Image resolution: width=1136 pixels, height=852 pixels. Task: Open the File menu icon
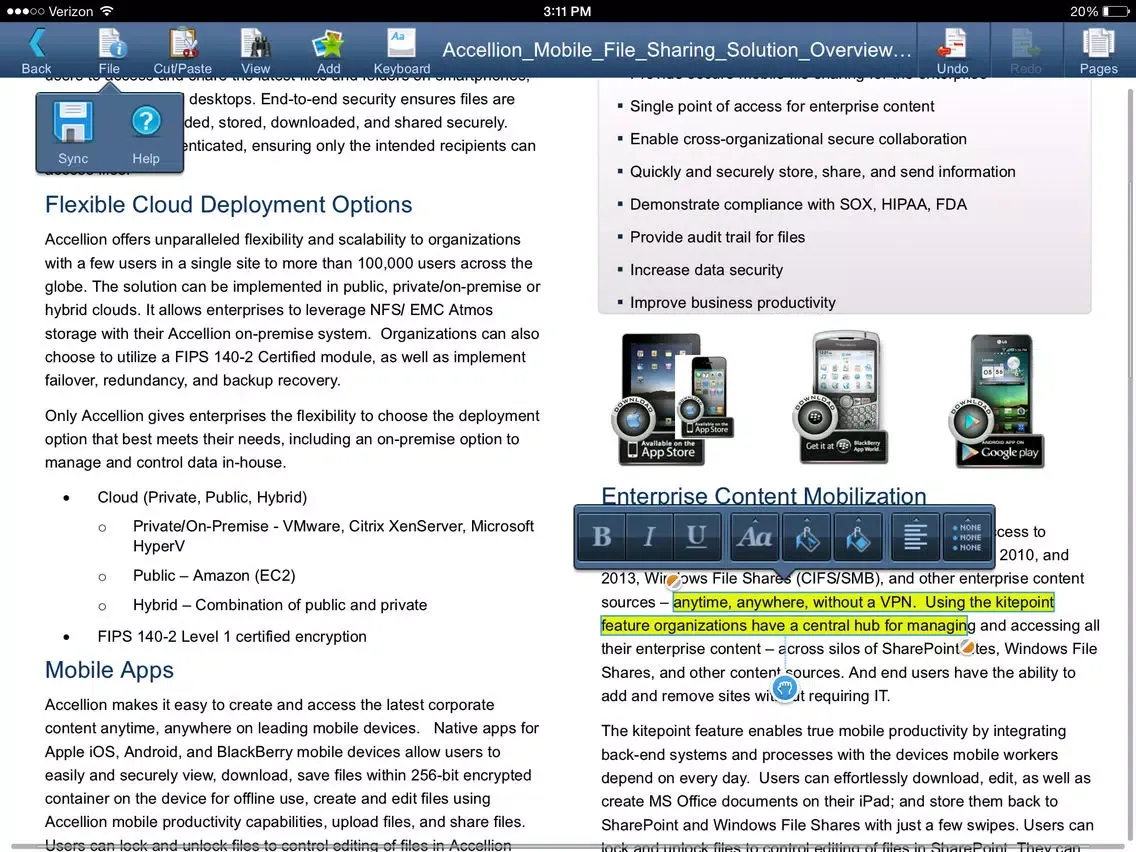coord(111,47)
